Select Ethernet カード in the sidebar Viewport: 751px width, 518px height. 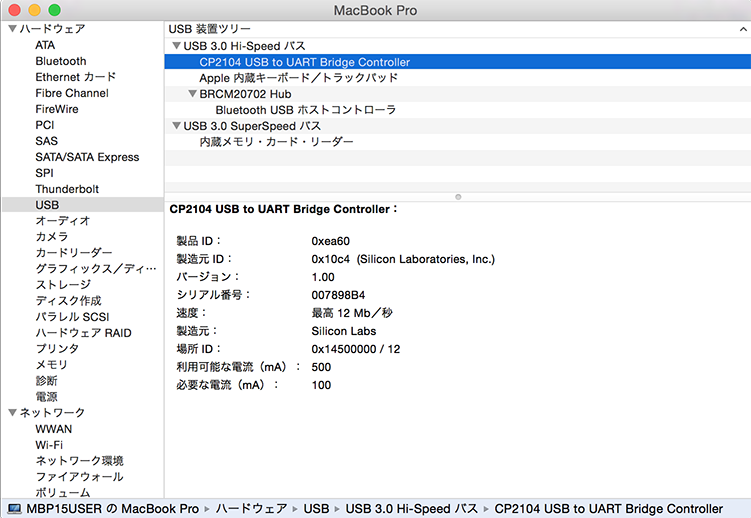coord(75,77)
